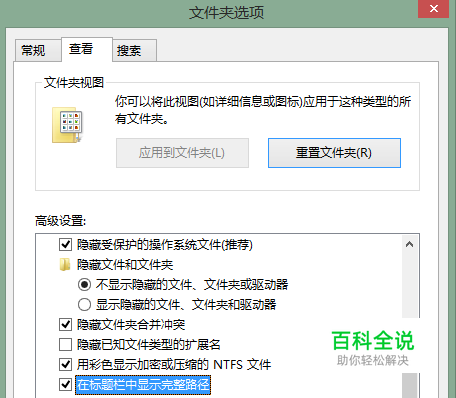456x398 pixels.
Task: Click the 隐藏文件和文件夹 folder icon
Action: pyautogui.click(x=65, y=265)
